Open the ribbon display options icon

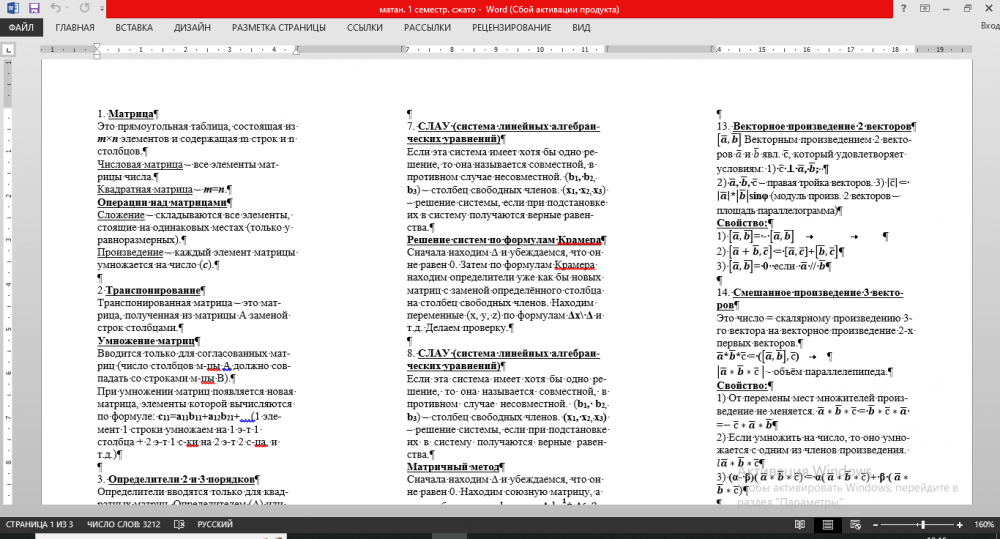click(x=925, y=8)
